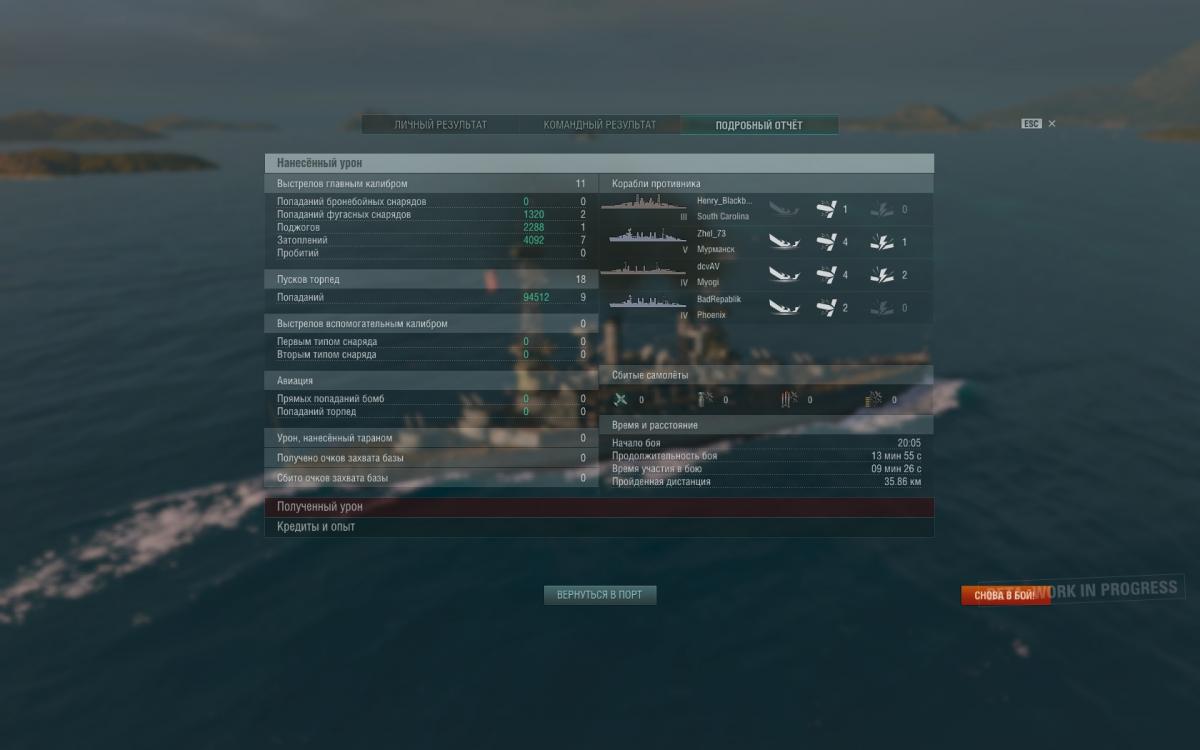Click the sunk ship icon for Zhel_73 Мурманск
Viewport: 1200px width, 750px height.
[783, 242]
